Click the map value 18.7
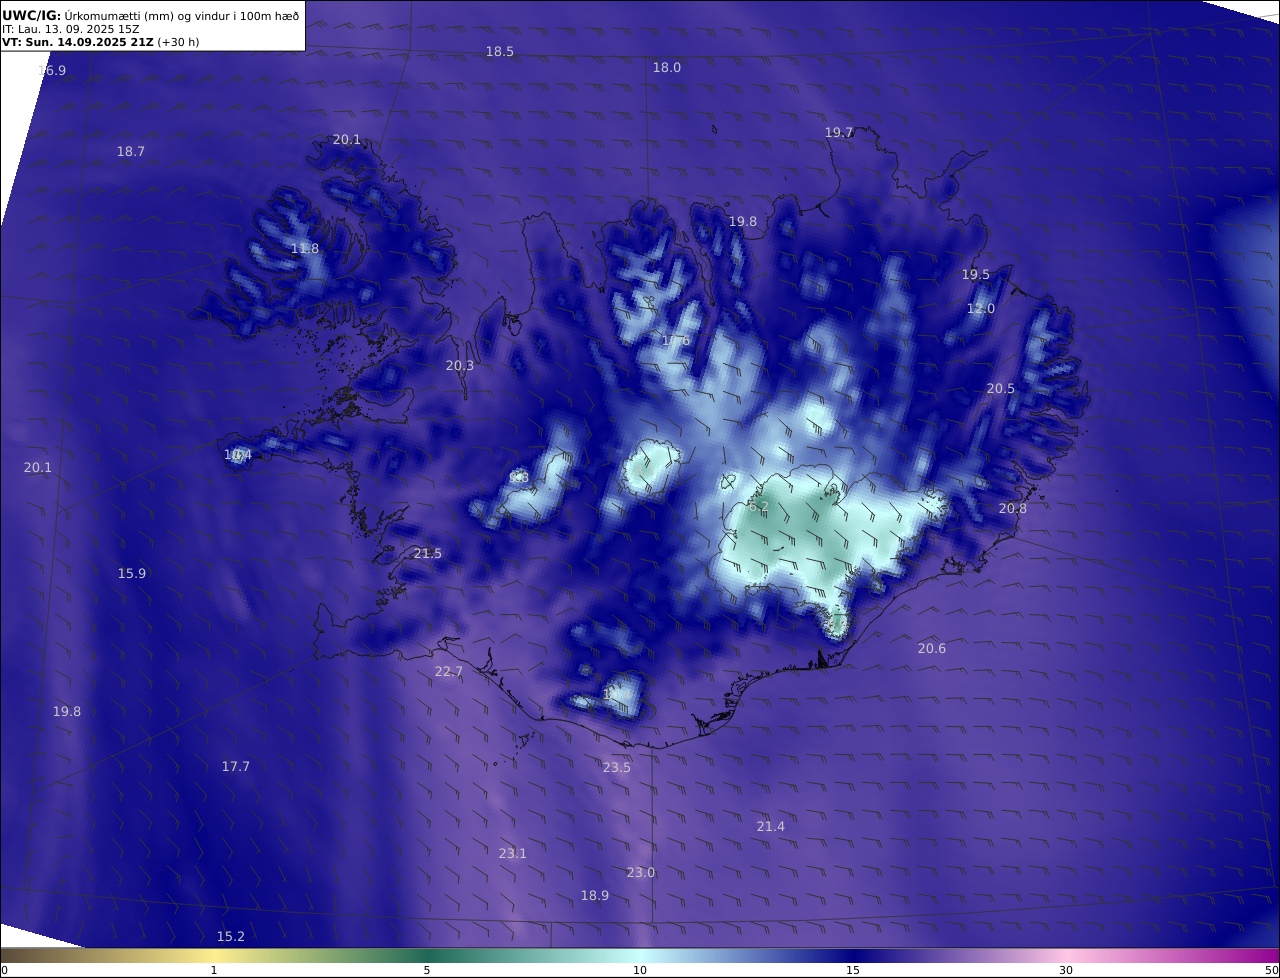The width and height of the screenshot is (1280, 978). 131,152
